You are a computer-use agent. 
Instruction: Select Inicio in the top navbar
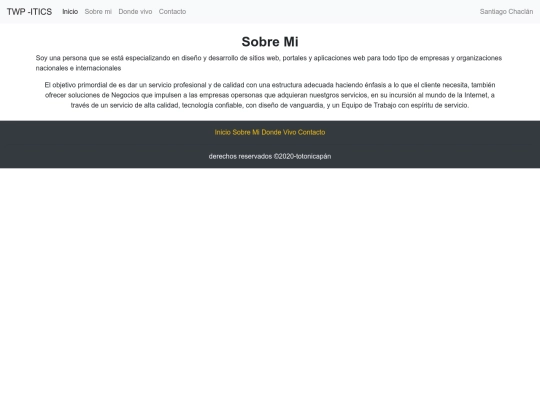(70, 12)
